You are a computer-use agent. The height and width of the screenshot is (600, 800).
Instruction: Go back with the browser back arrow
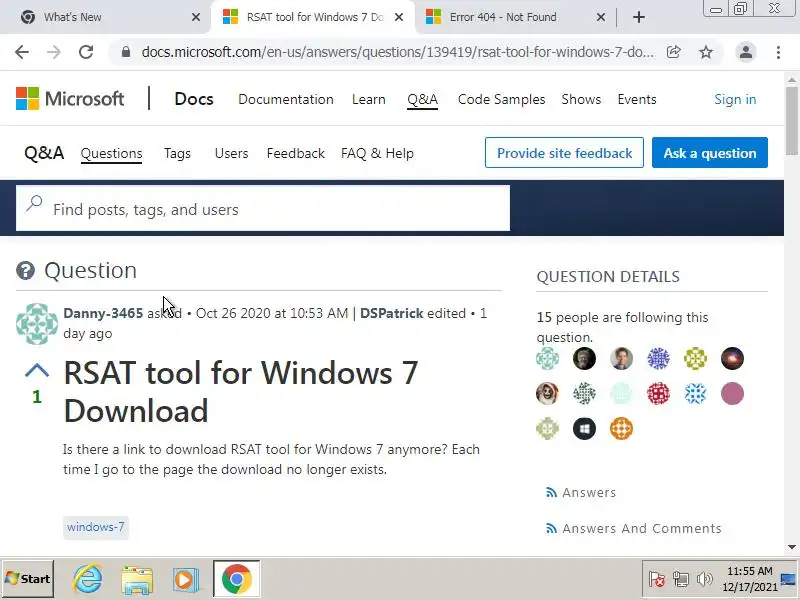(x=22, y=52)
